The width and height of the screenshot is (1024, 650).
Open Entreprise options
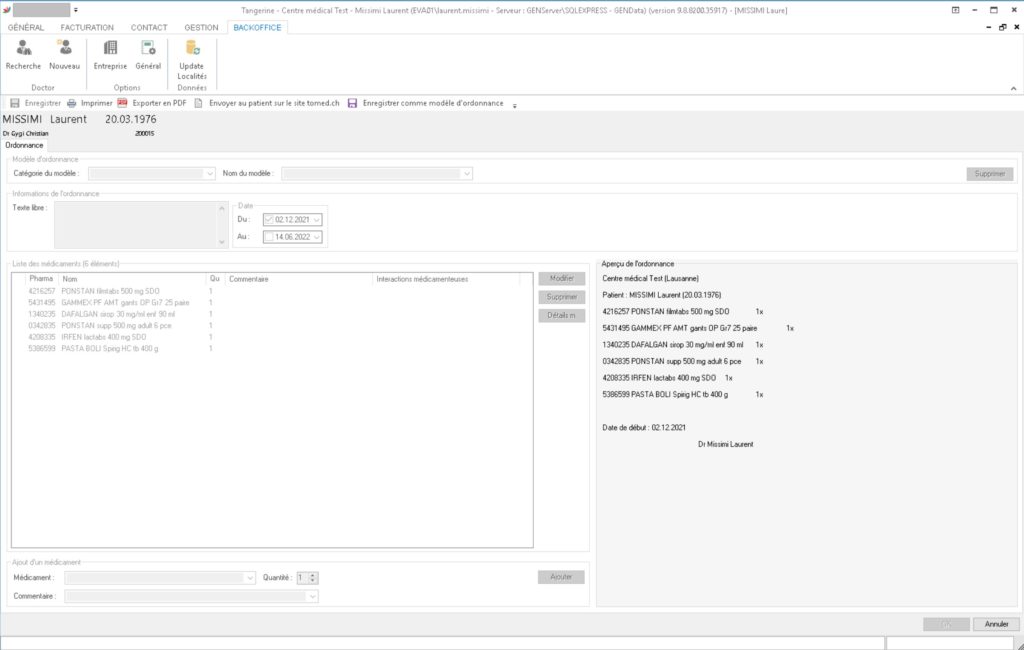point(110,54)
